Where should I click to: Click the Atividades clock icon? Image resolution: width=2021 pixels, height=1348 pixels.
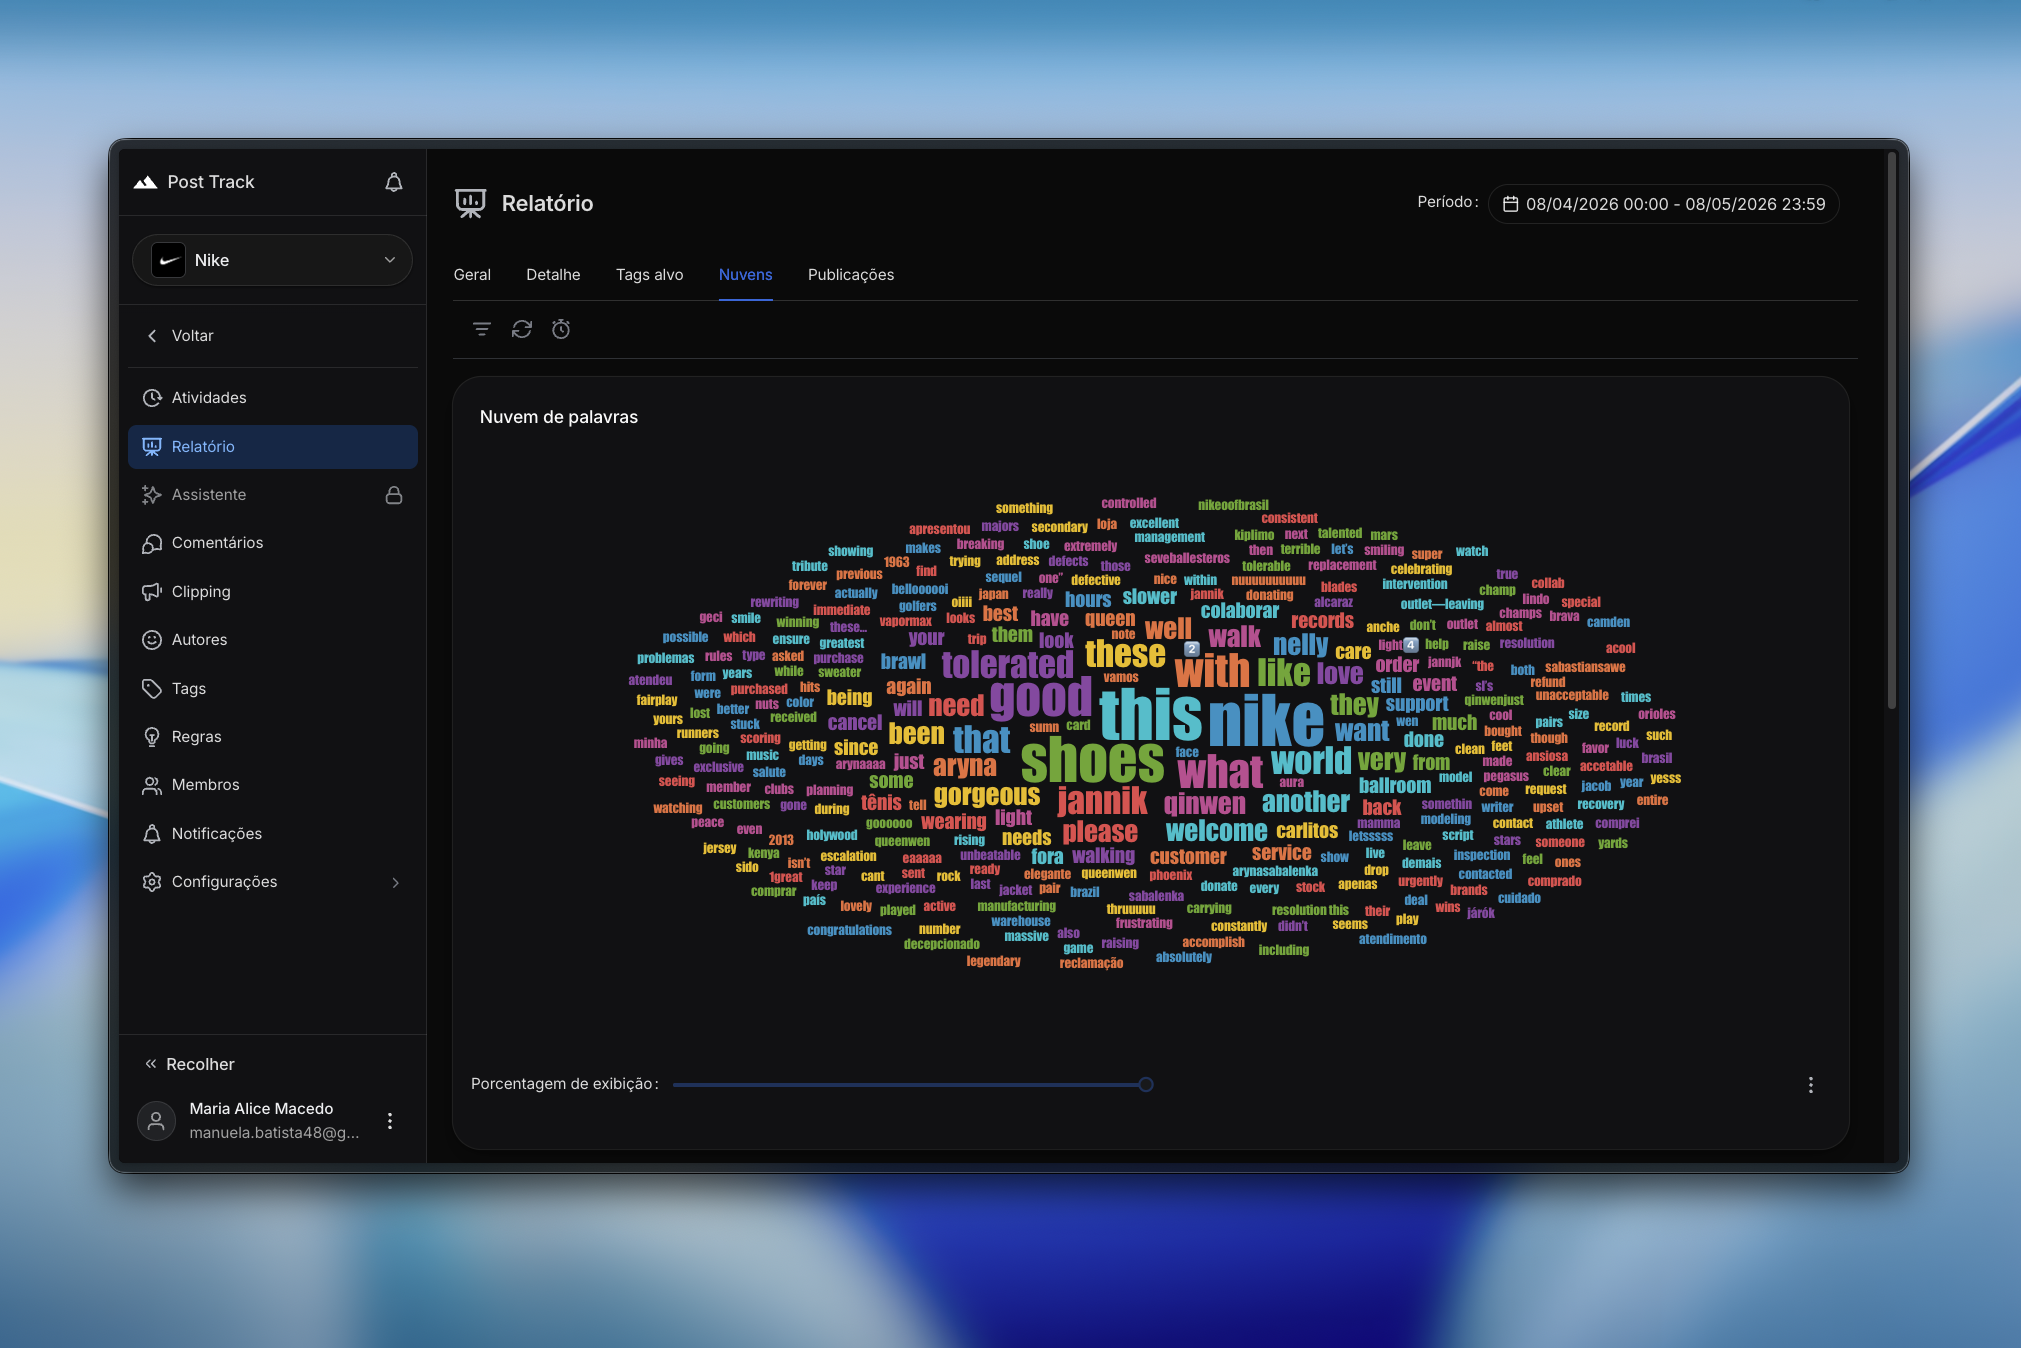click(152, 398)
